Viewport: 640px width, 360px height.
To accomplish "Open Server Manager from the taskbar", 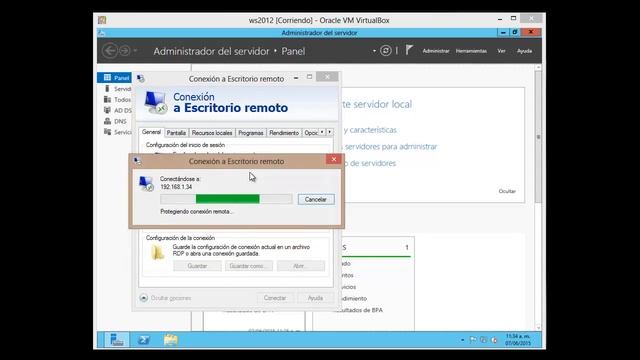I will [116, 340].
